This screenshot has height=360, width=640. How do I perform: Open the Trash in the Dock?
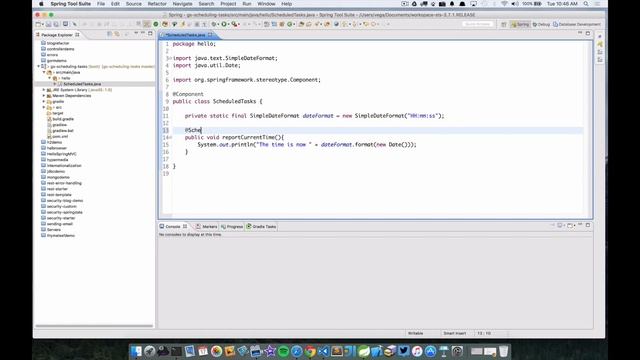tap(504, 351)
